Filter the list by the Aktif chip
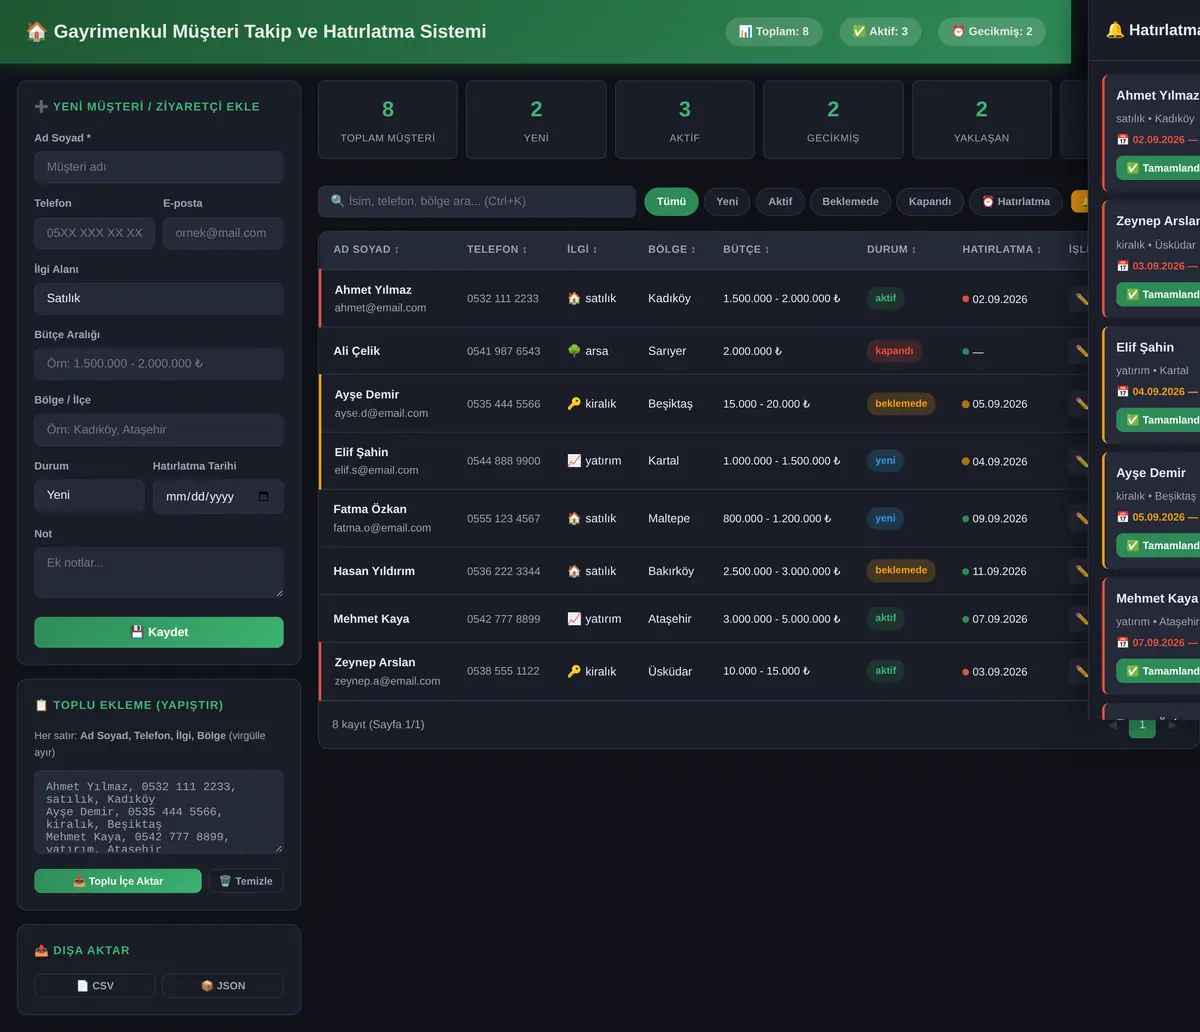This screenshot has height=1032, width=1200. (780, 201)
